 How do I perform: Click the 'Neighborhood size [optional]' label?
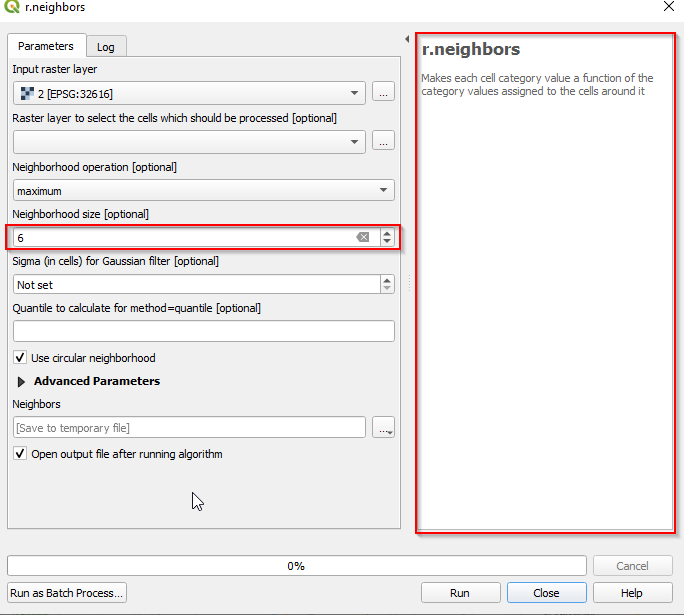click(81, 214)
